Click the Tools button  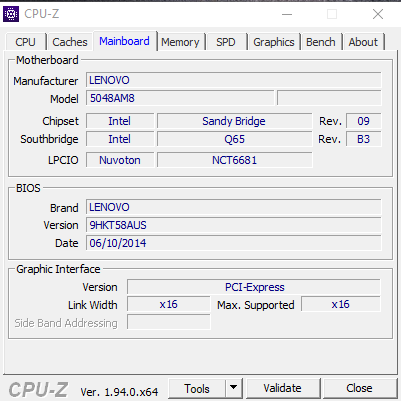[197, 388]
